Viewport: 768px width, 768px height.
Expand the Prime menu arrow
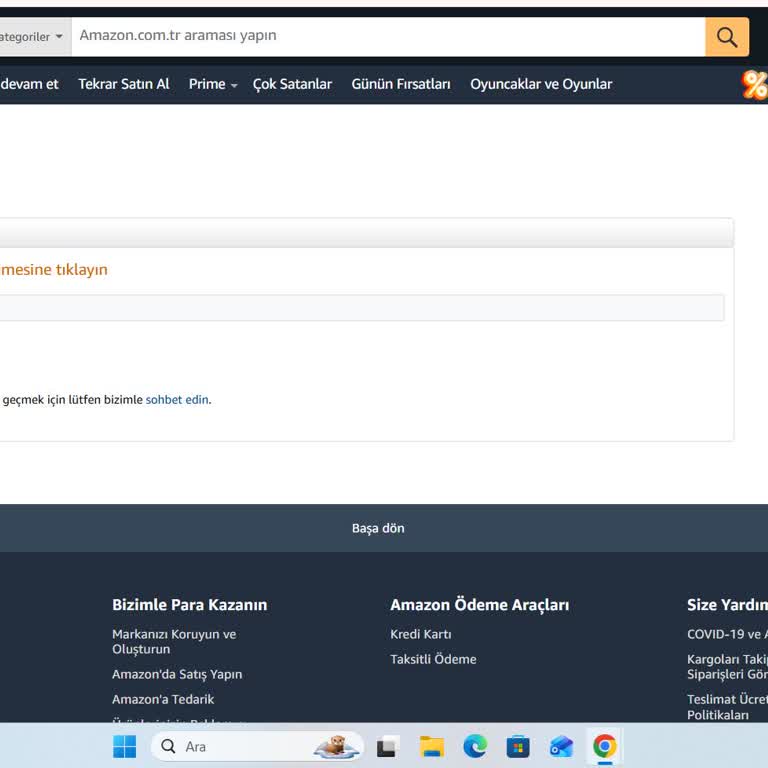(x=234, y=85)
